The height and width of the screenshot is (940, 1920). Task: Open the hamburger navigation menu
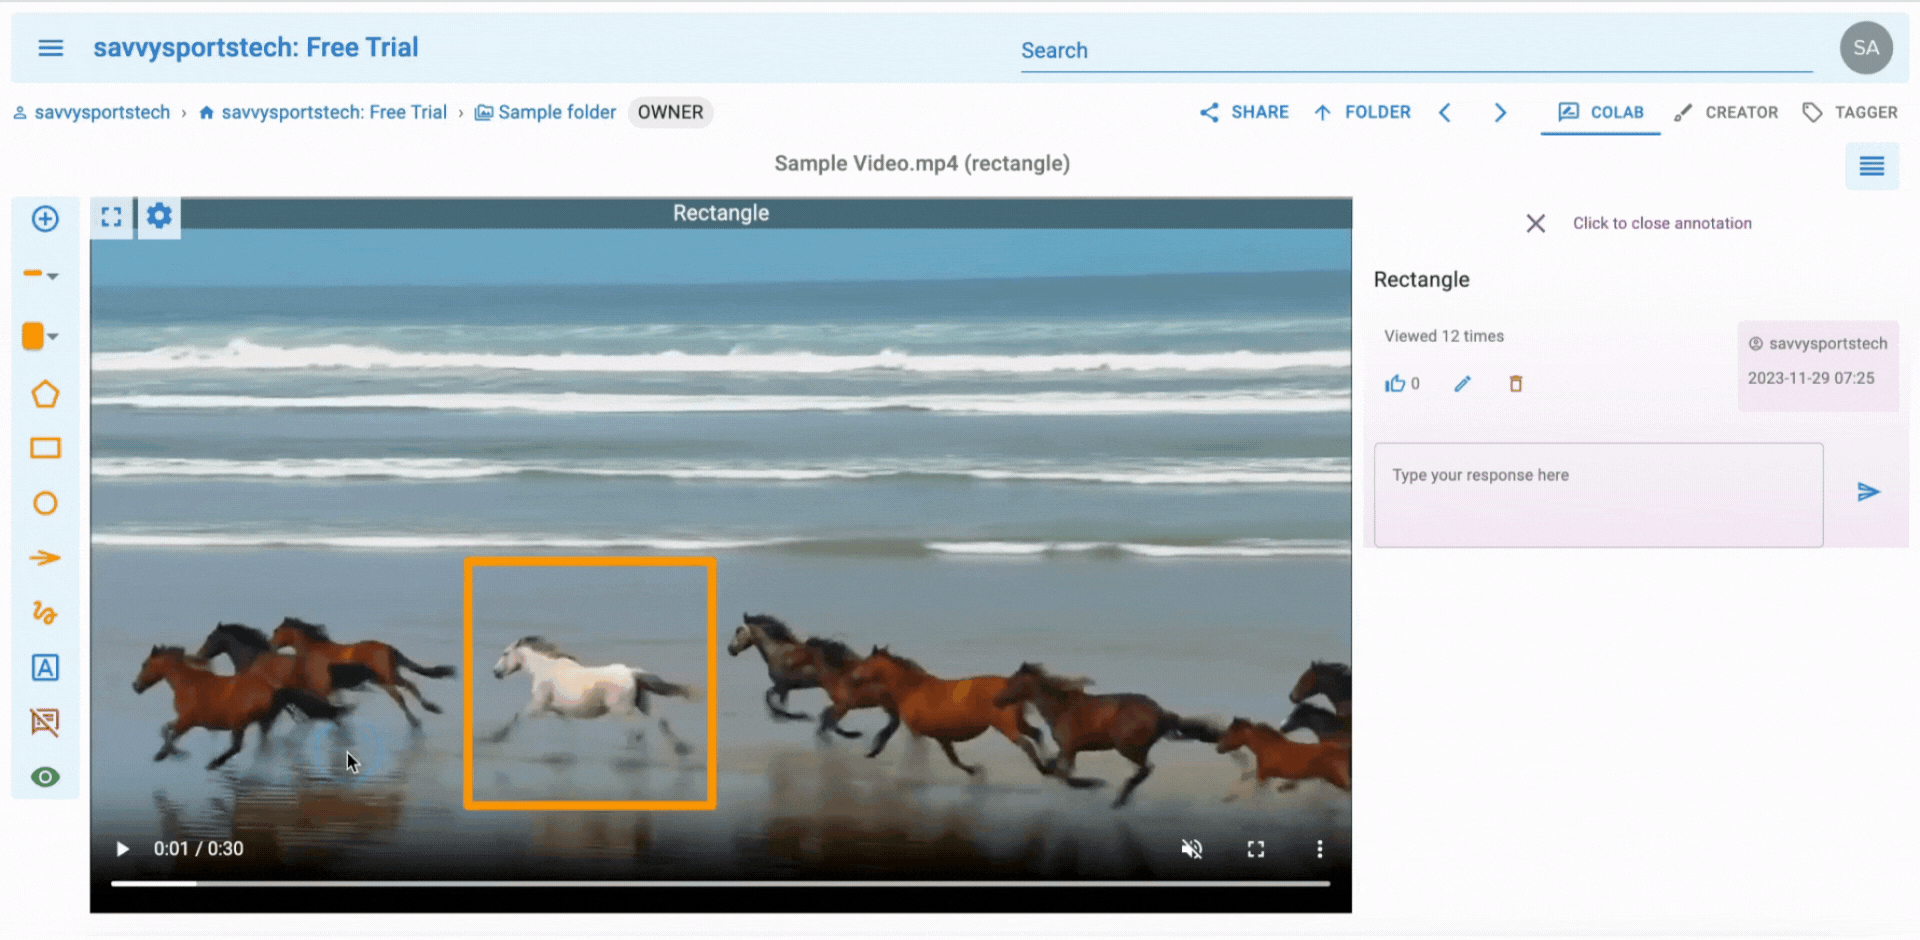51,48
